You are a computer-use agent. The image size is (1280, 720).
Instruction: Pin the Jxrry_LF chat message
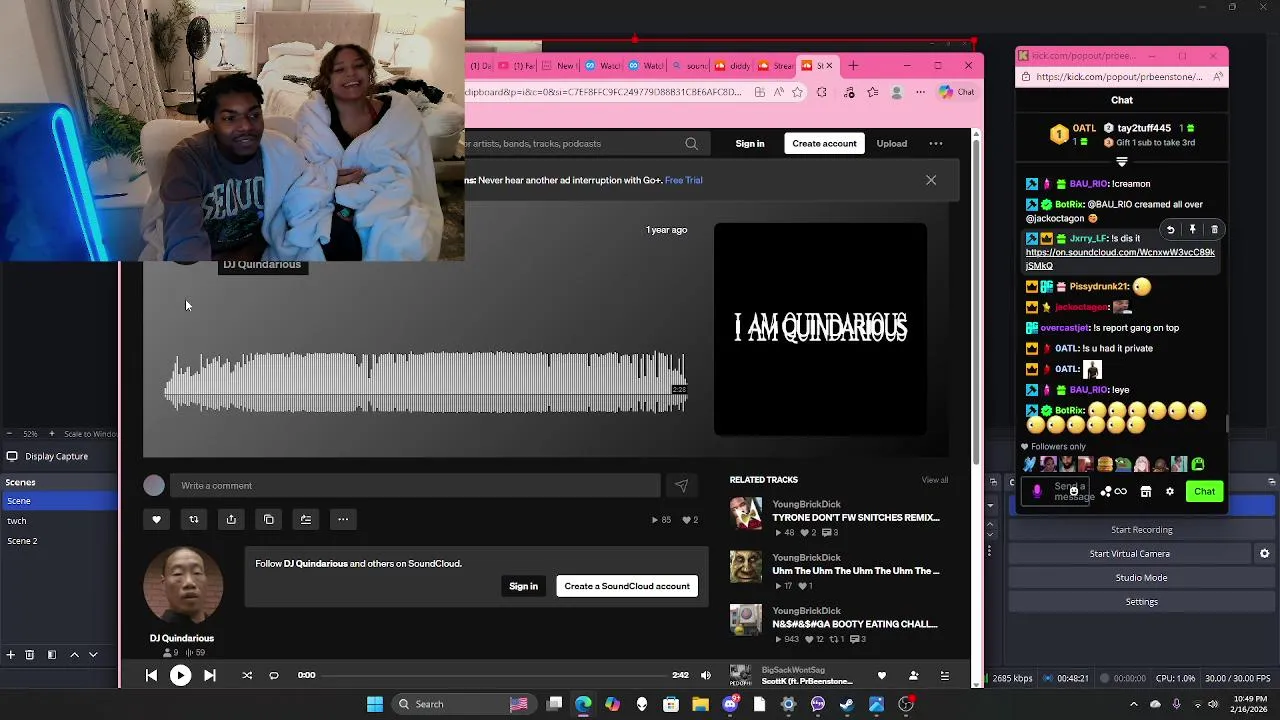tap(1192, 230)
